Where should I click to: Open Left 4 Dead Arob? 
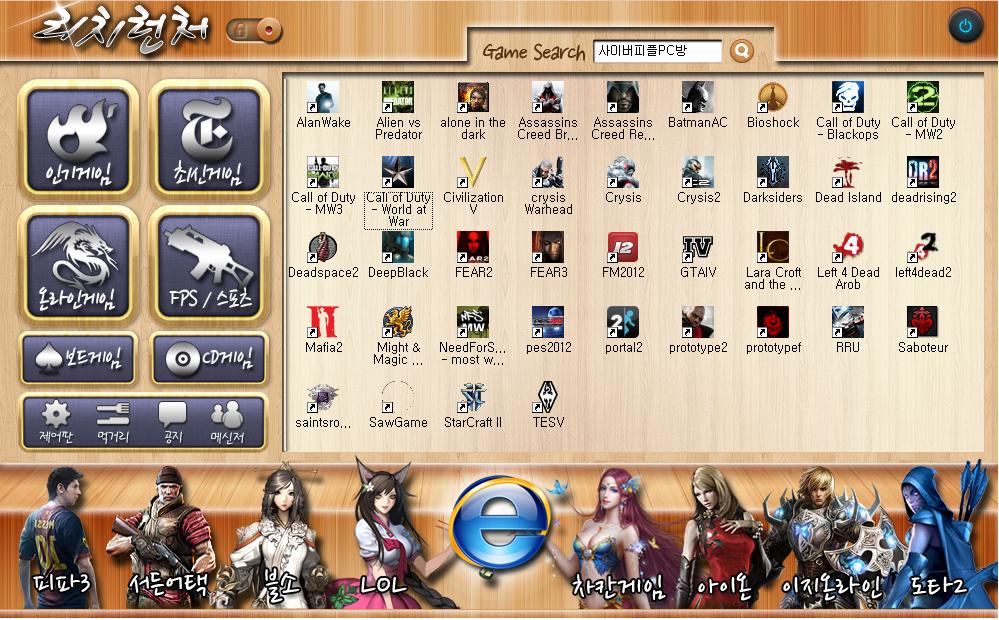point(848,261)
